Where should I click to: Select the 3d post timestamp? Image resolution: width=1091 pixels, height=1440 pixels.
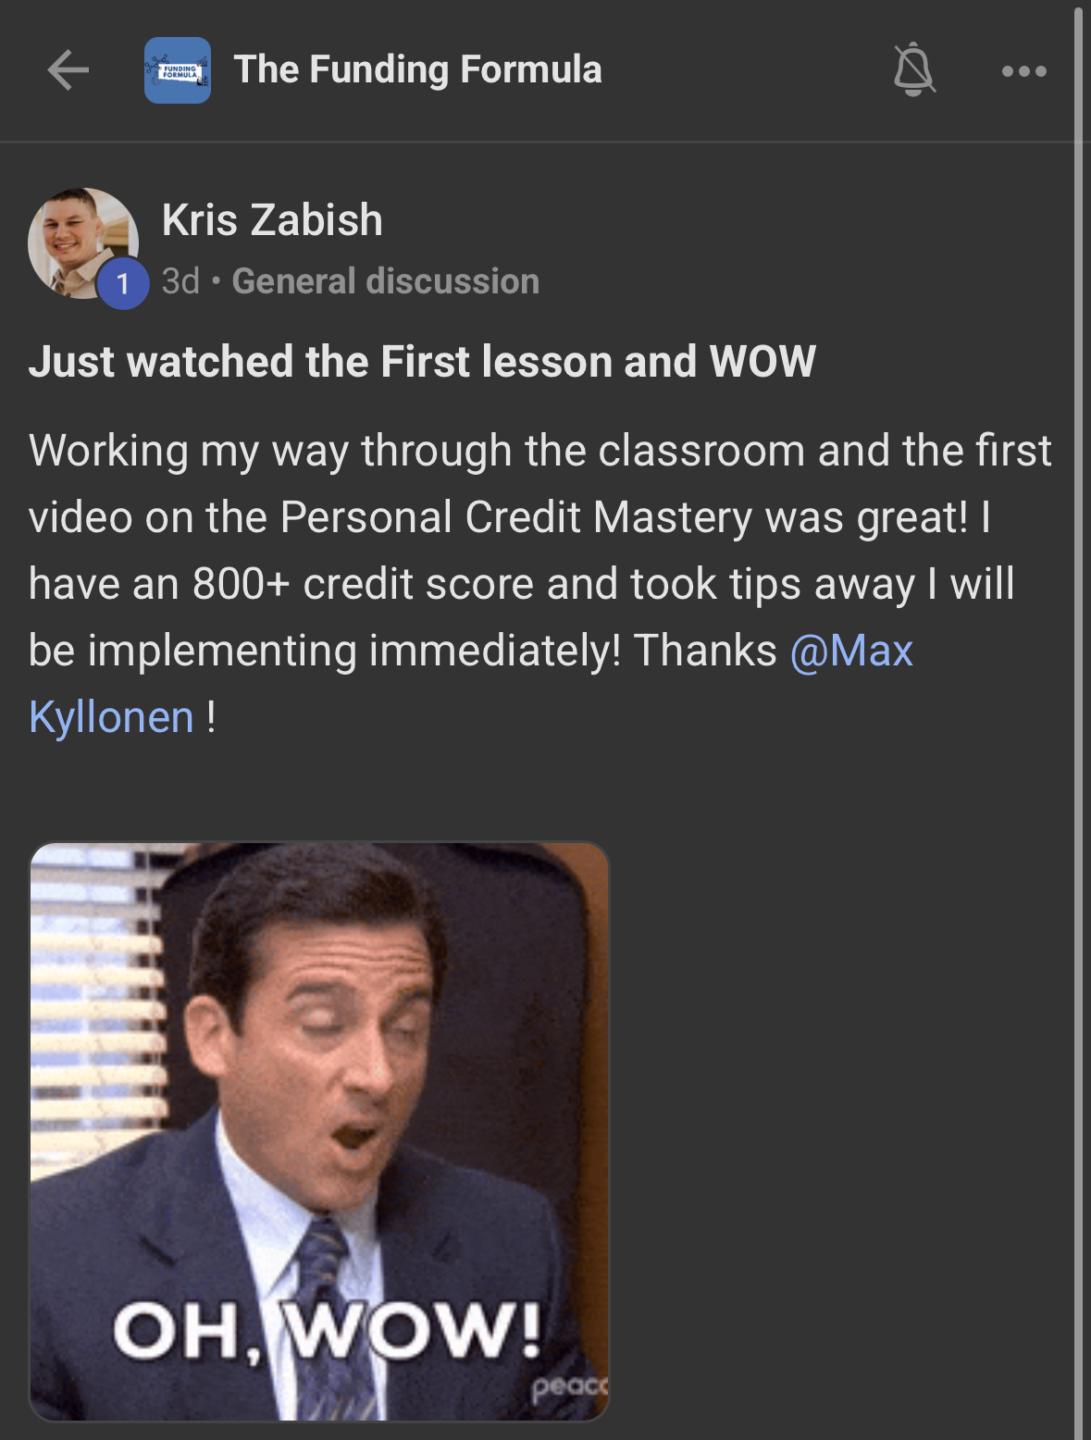pos(180,281)
